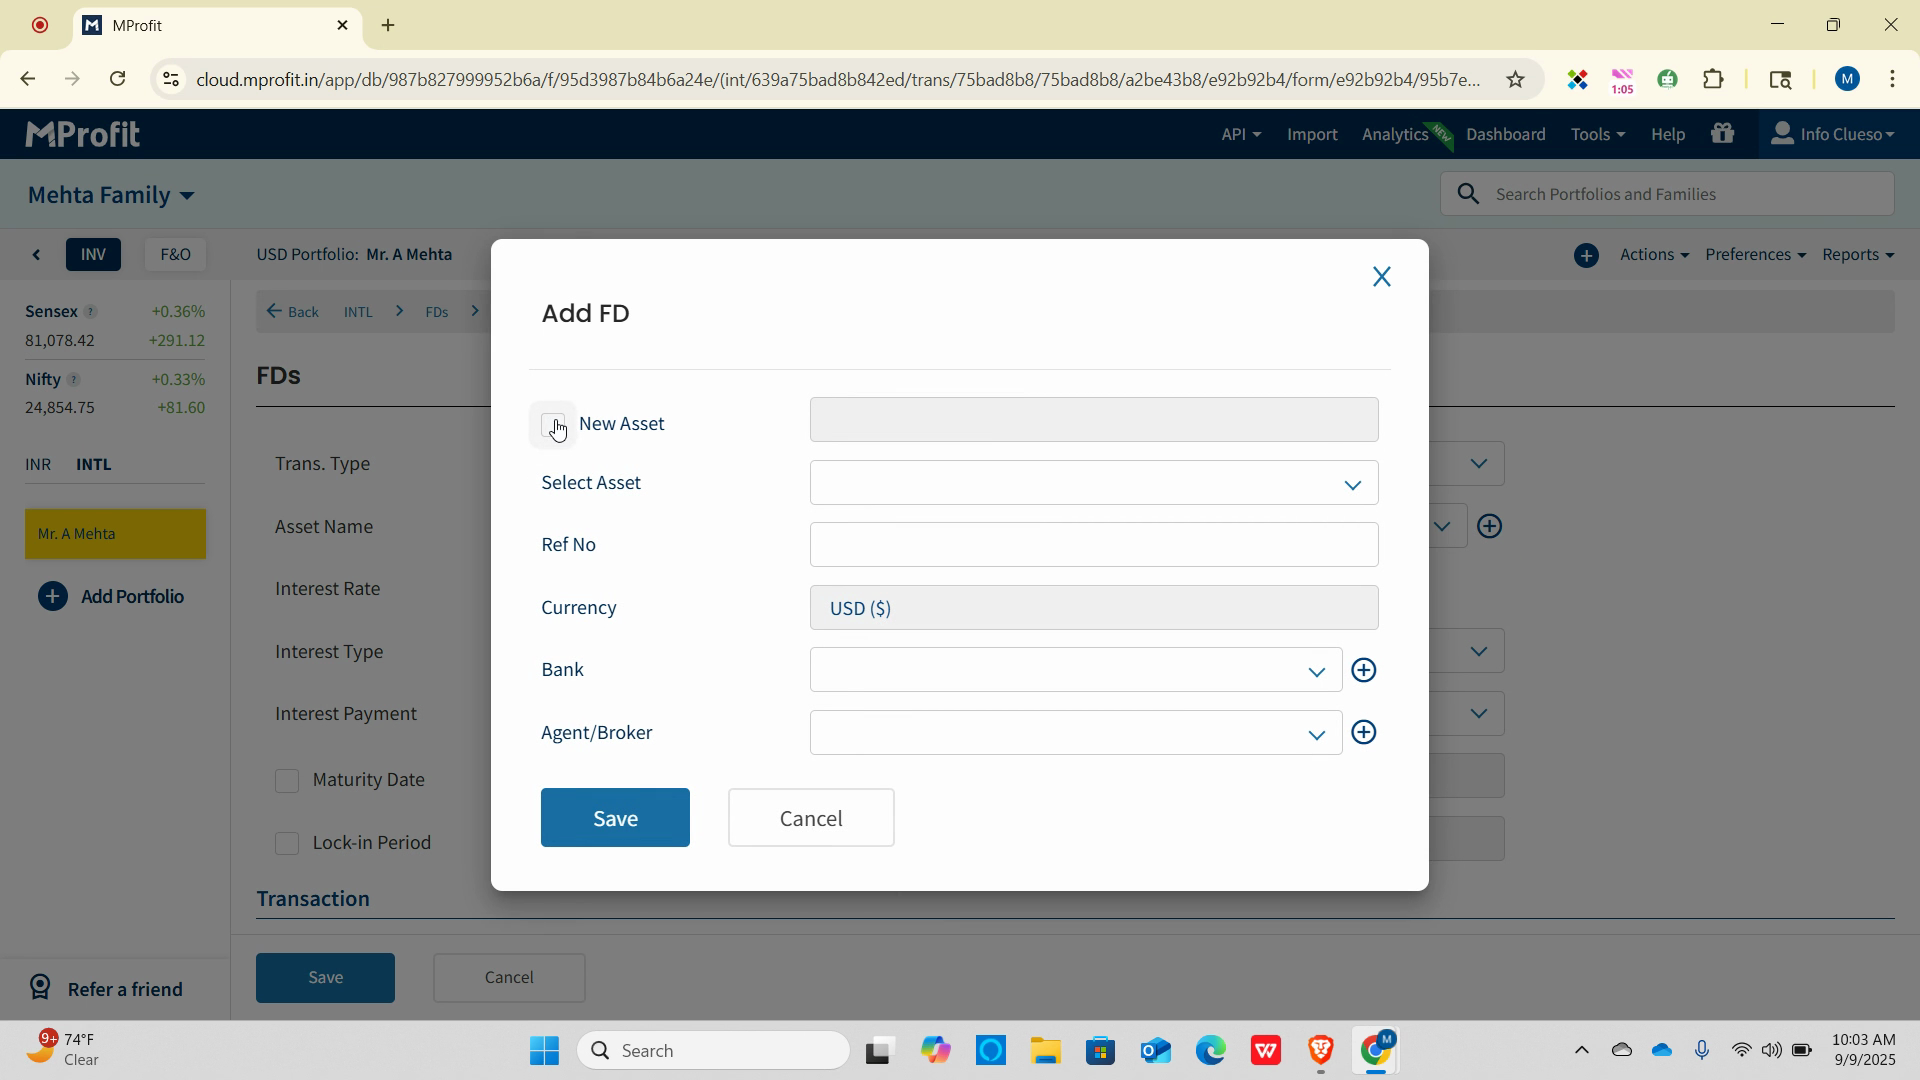Switch to F&O tab

coord(175,255)
